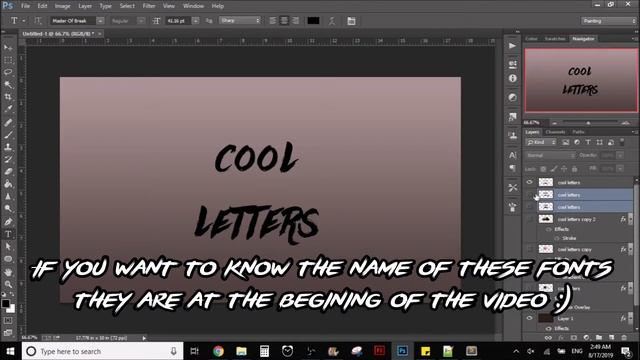Open the font family dropdown
Screen dimensions: 640x360
coord(100,21)
